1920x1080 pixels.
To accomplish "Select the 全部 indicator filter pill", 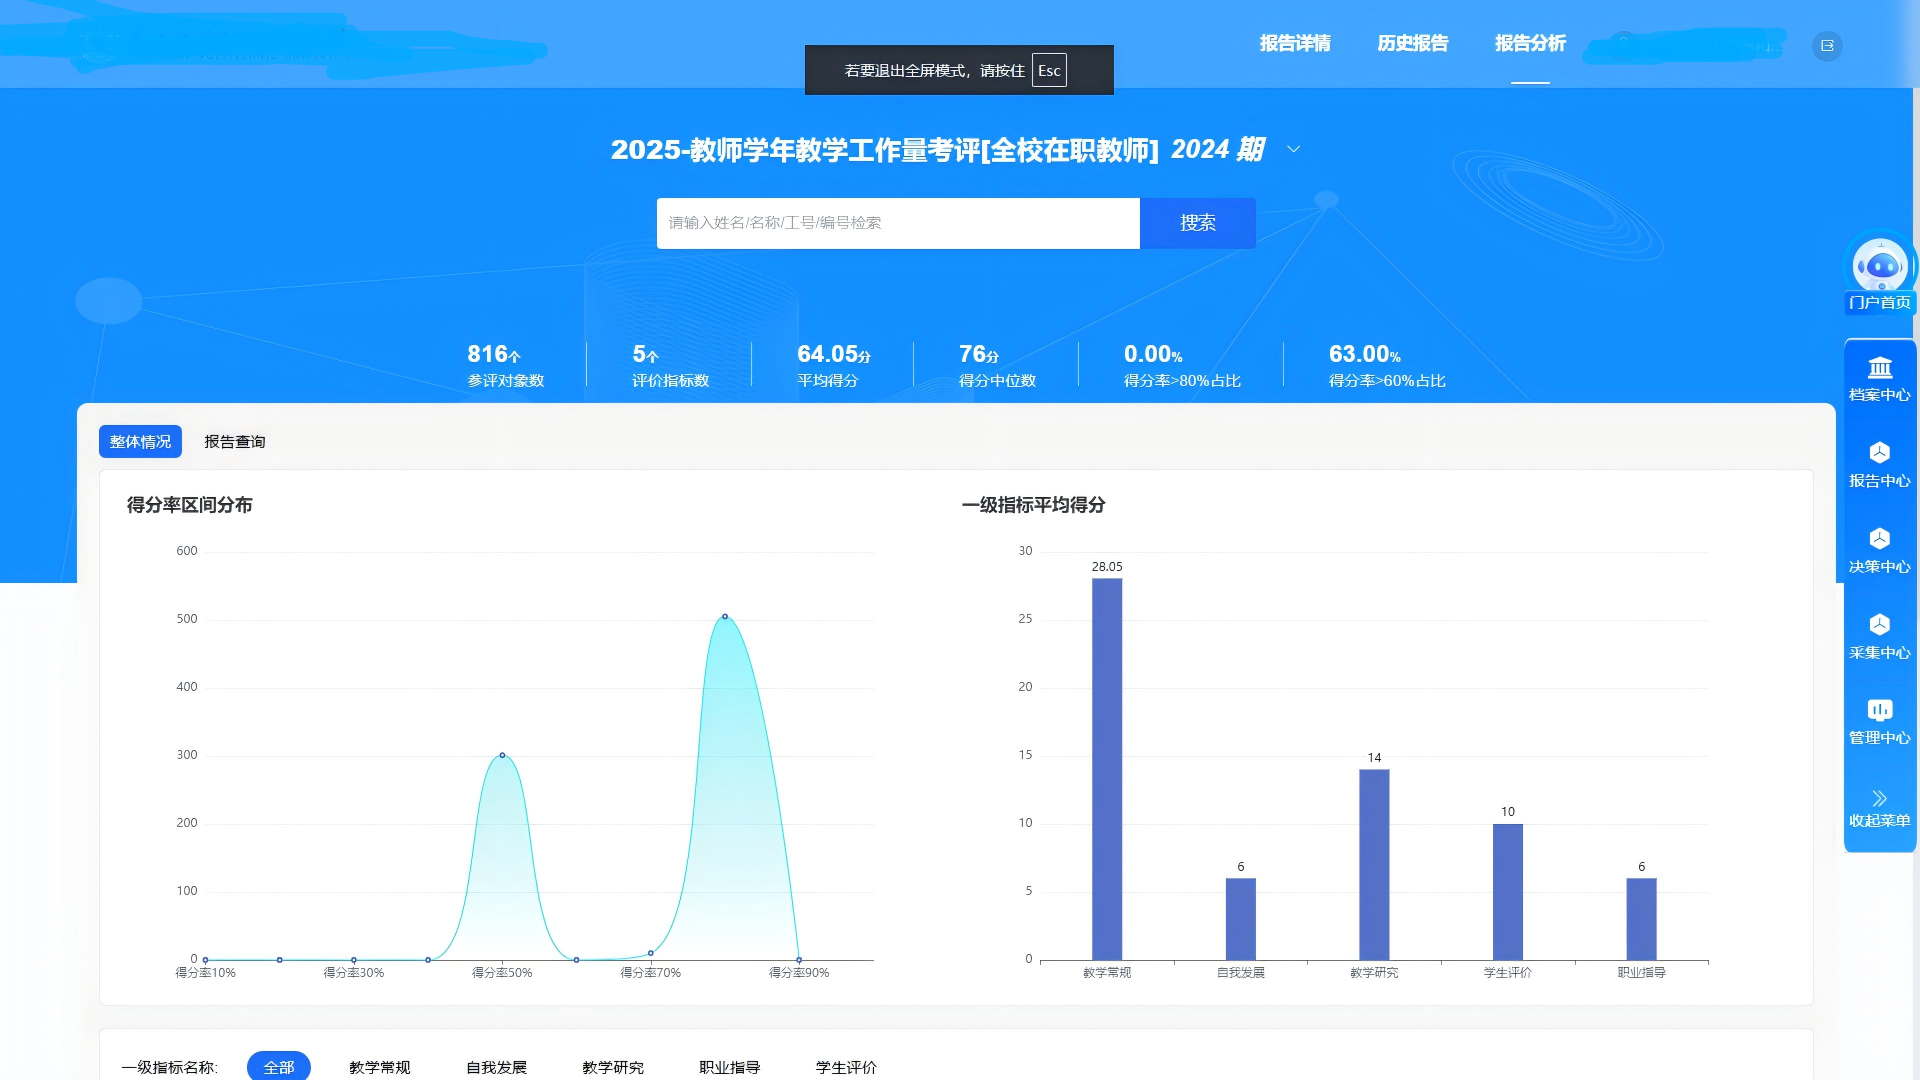I will (x=279, y=1067).
